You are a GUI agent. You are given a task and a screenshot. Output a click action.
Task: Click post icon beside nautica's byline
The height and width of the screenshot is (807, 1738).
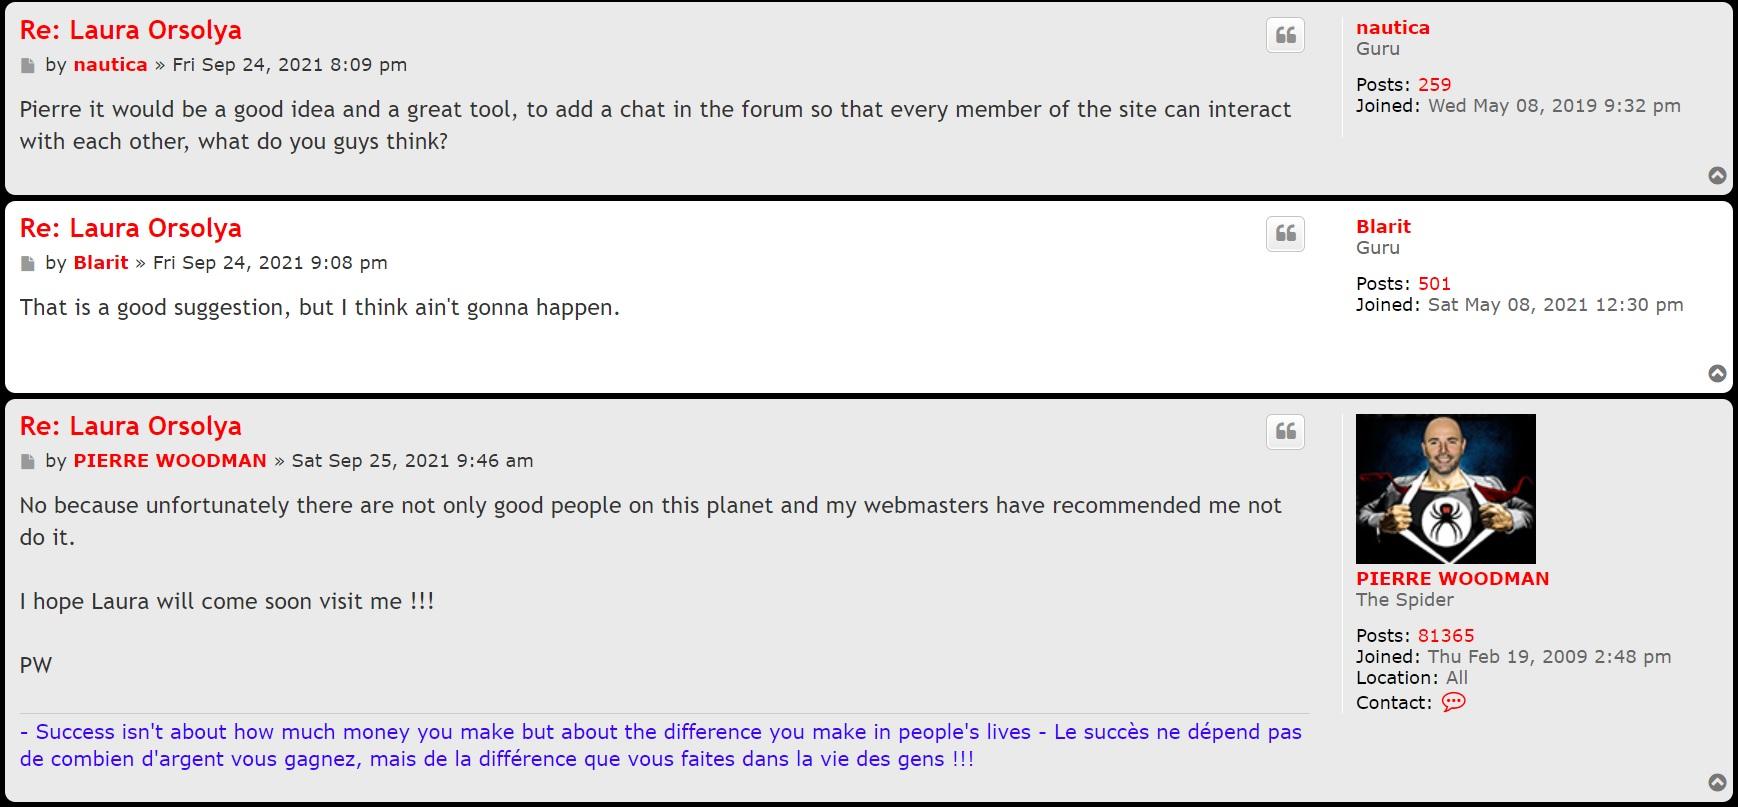(28, 66)
